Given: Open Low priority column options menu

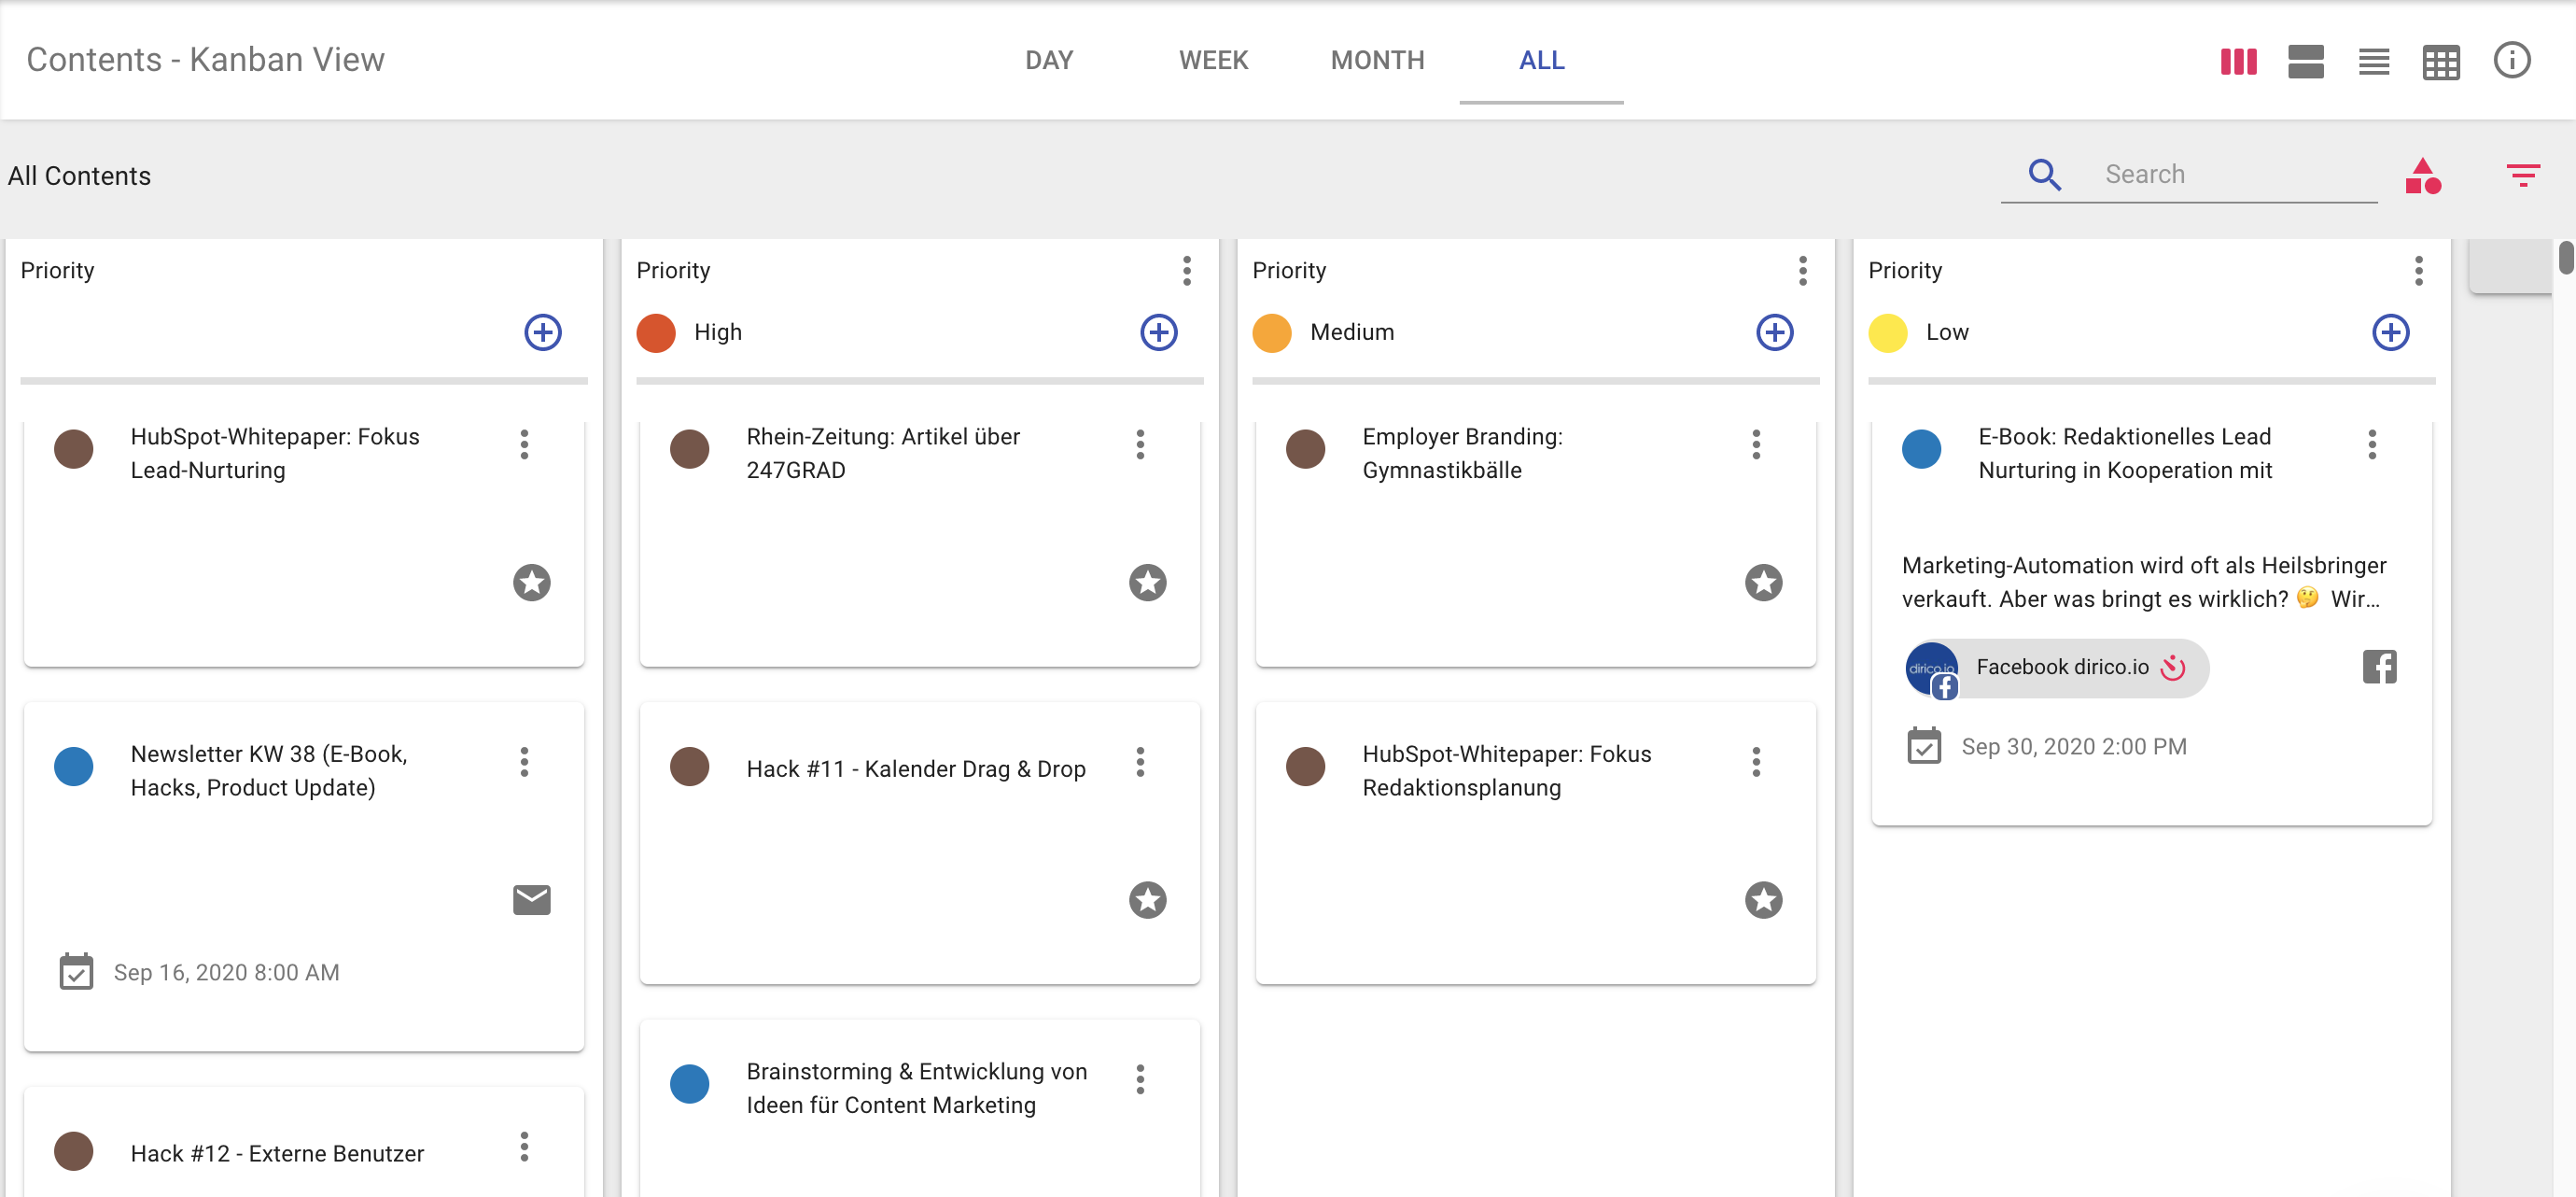Looking at the screenshot, I should [x=2418, y=270].
